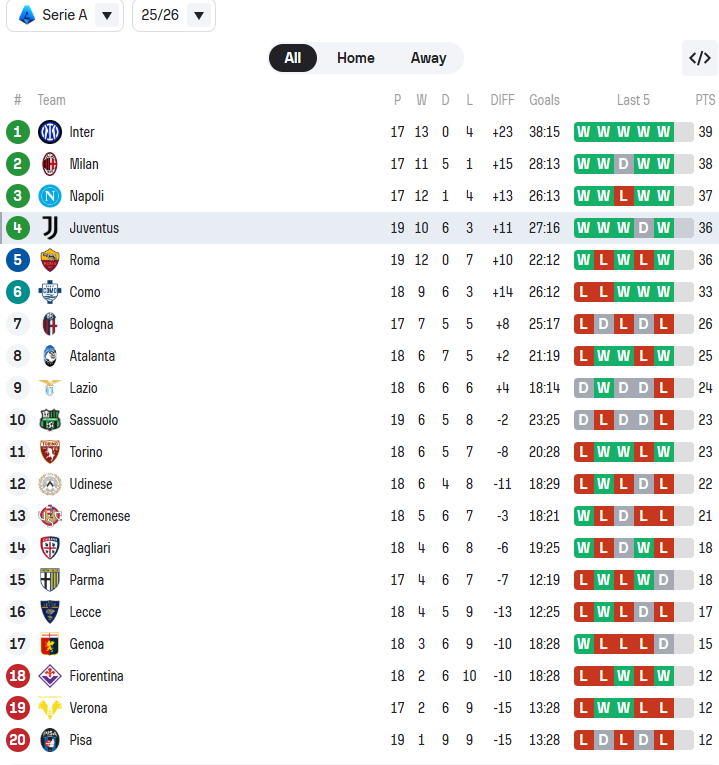Click the Inter club crest icon

(x=50, y=132)
